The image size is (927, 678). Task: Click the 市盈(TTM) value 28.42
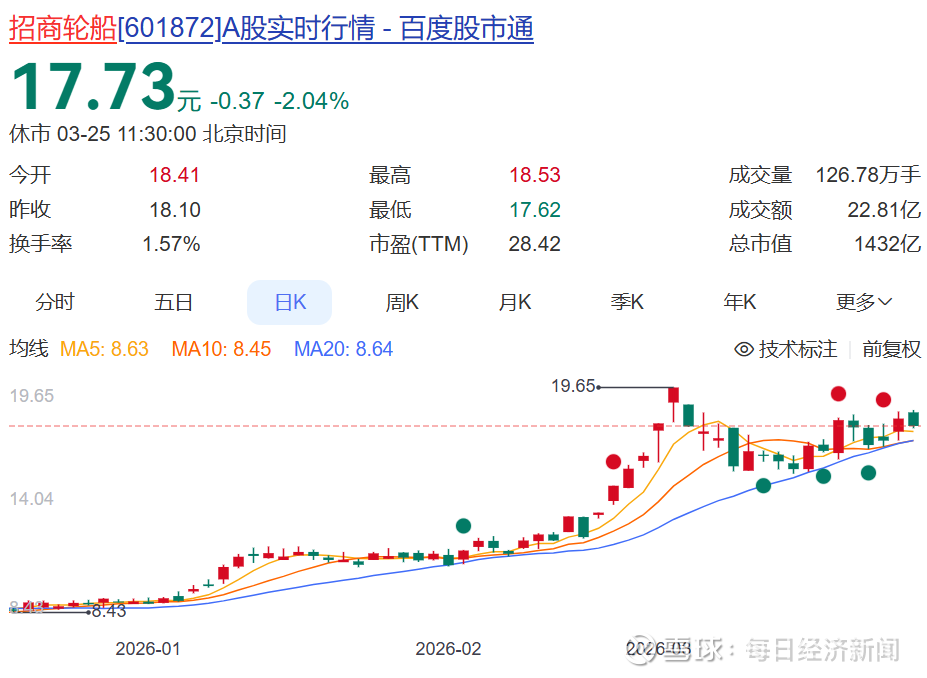[534, 244]
